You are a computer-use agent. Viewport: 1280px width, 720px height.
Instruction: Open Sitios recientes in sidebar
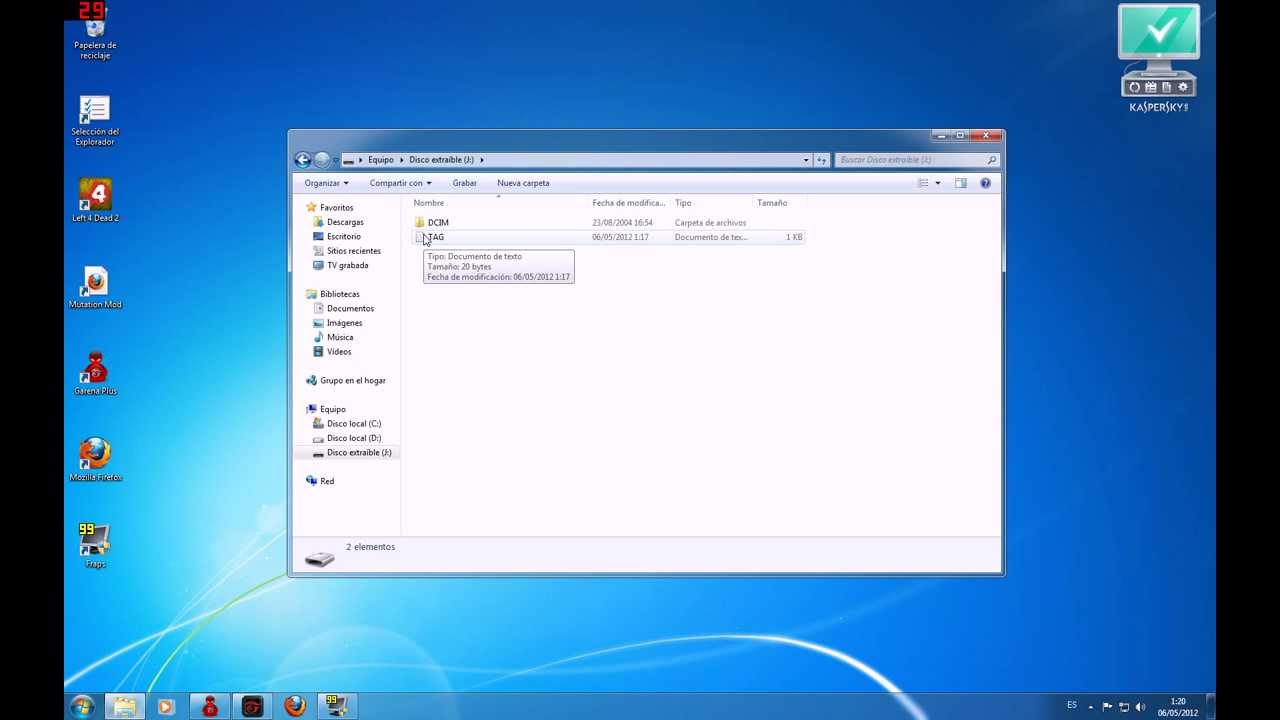[353, 251]
